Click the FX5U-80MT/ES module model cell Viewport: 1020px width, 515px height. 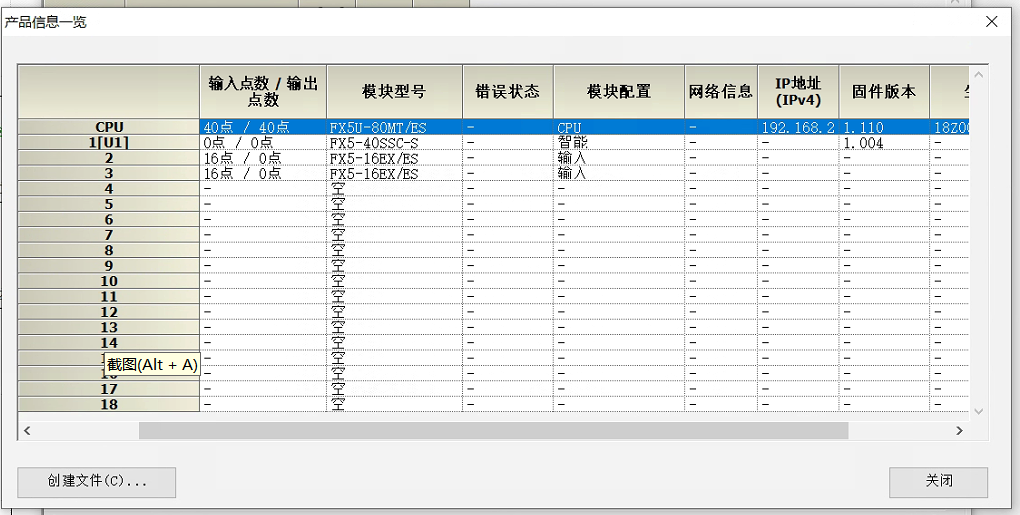tap(393, 128)
